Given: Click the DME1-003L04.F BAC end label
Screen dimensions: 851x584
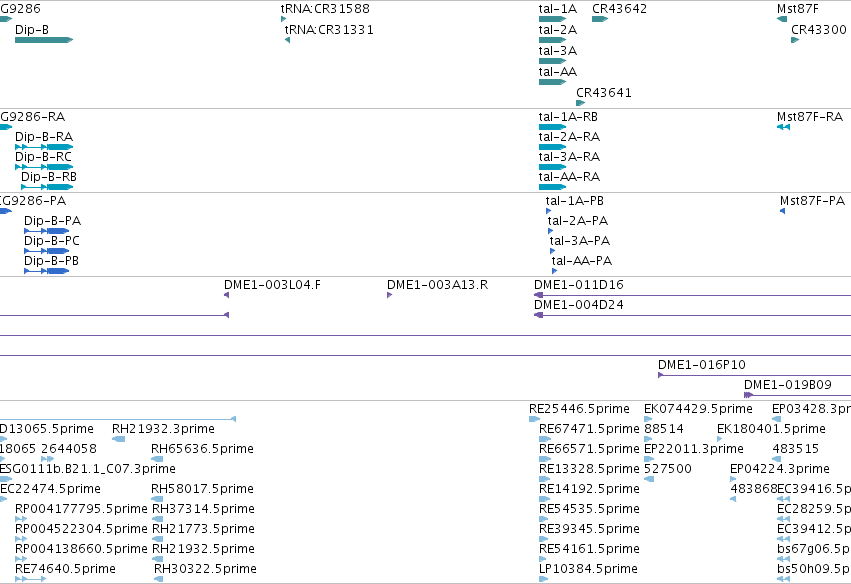Looking at the screenshot, I should coord(272,285).
